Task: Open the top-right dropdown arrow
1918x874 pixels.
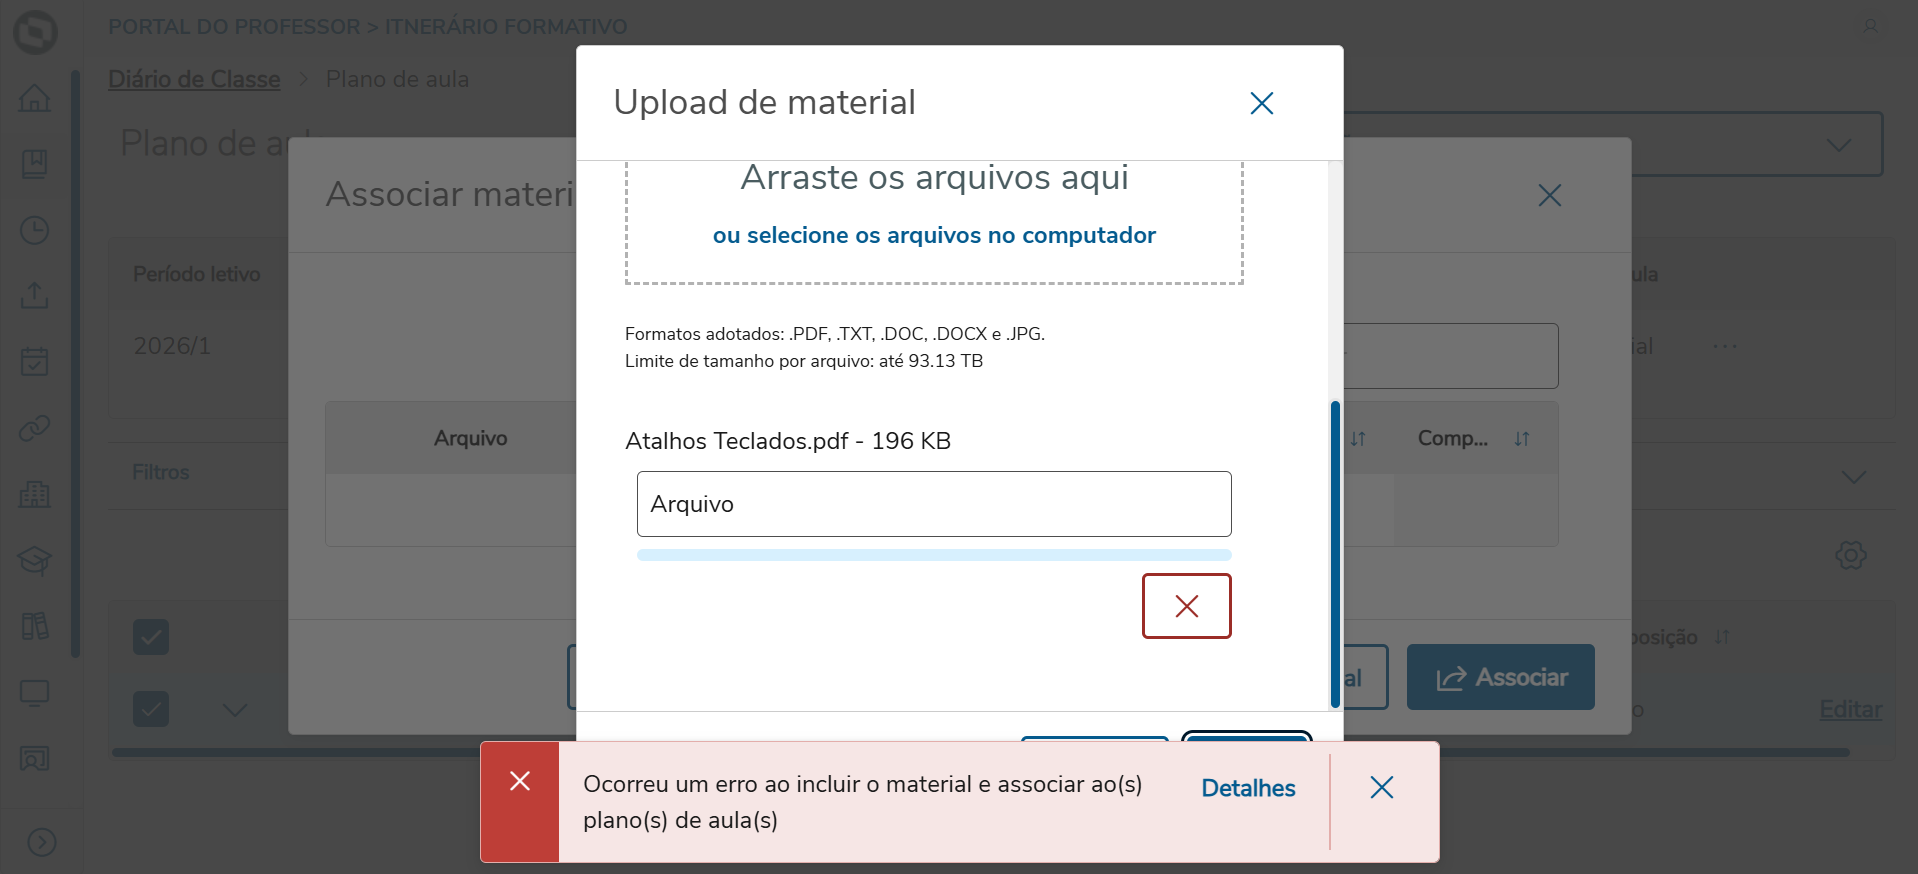Action: (x=1838, y=145)
